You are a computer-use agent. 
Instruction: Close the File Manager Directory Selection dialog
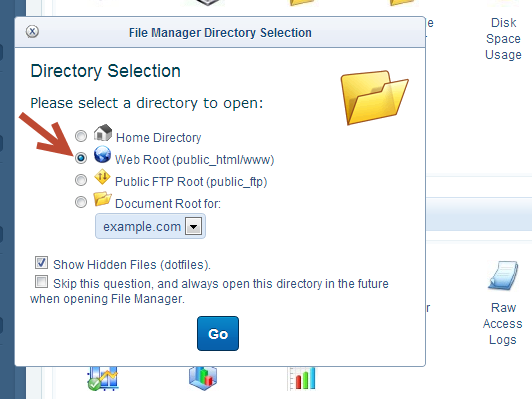pyautogui.click(x=32, y=32)
